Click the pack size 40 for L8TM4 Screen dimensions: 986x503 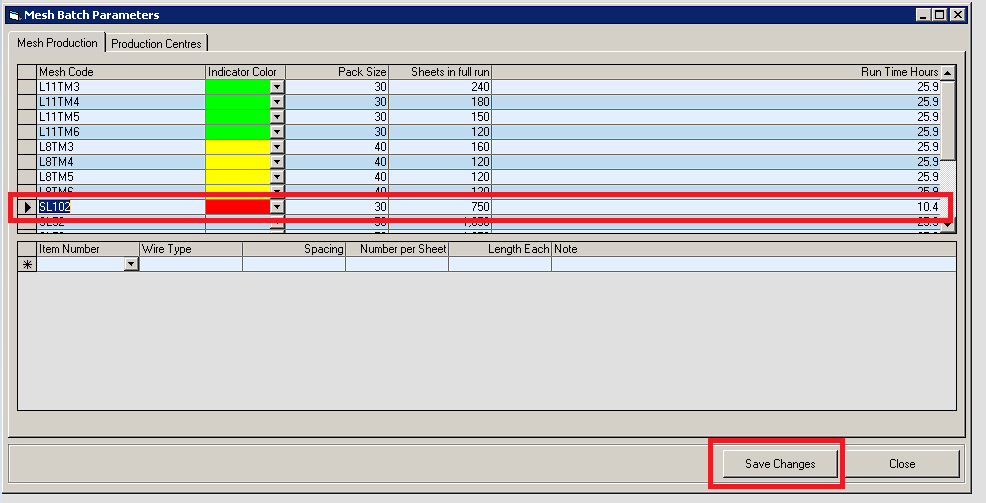point(337,162)
